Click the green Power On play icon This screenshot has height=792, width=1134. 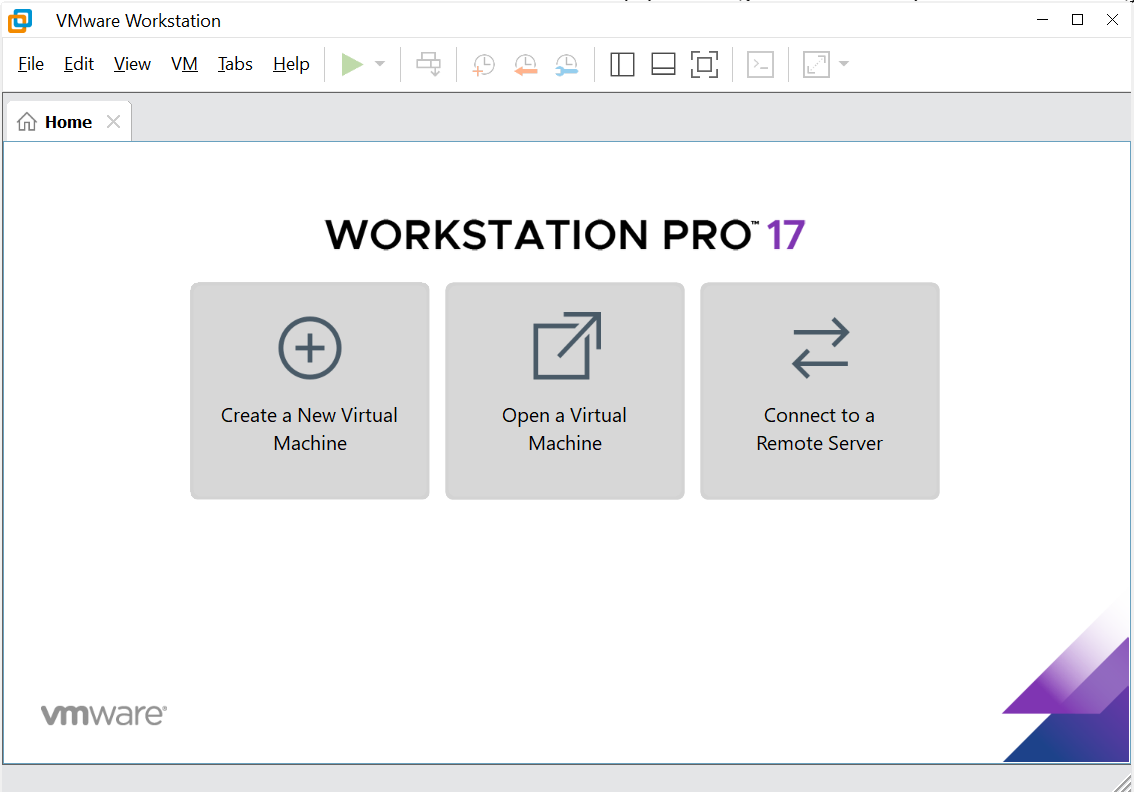pyautogui.click(x=352, y=65)
